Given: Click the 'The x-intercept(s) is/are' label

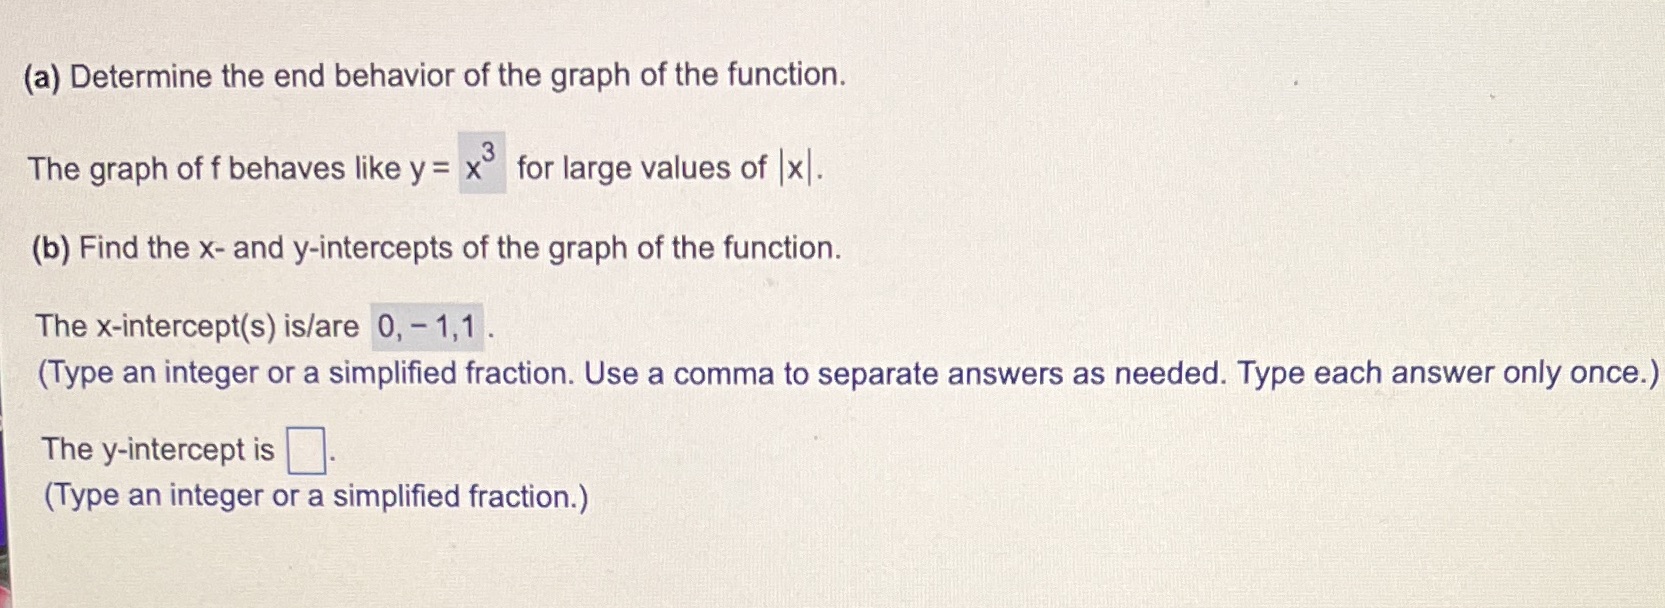Looking at the screenshot, I should point(198,325).
